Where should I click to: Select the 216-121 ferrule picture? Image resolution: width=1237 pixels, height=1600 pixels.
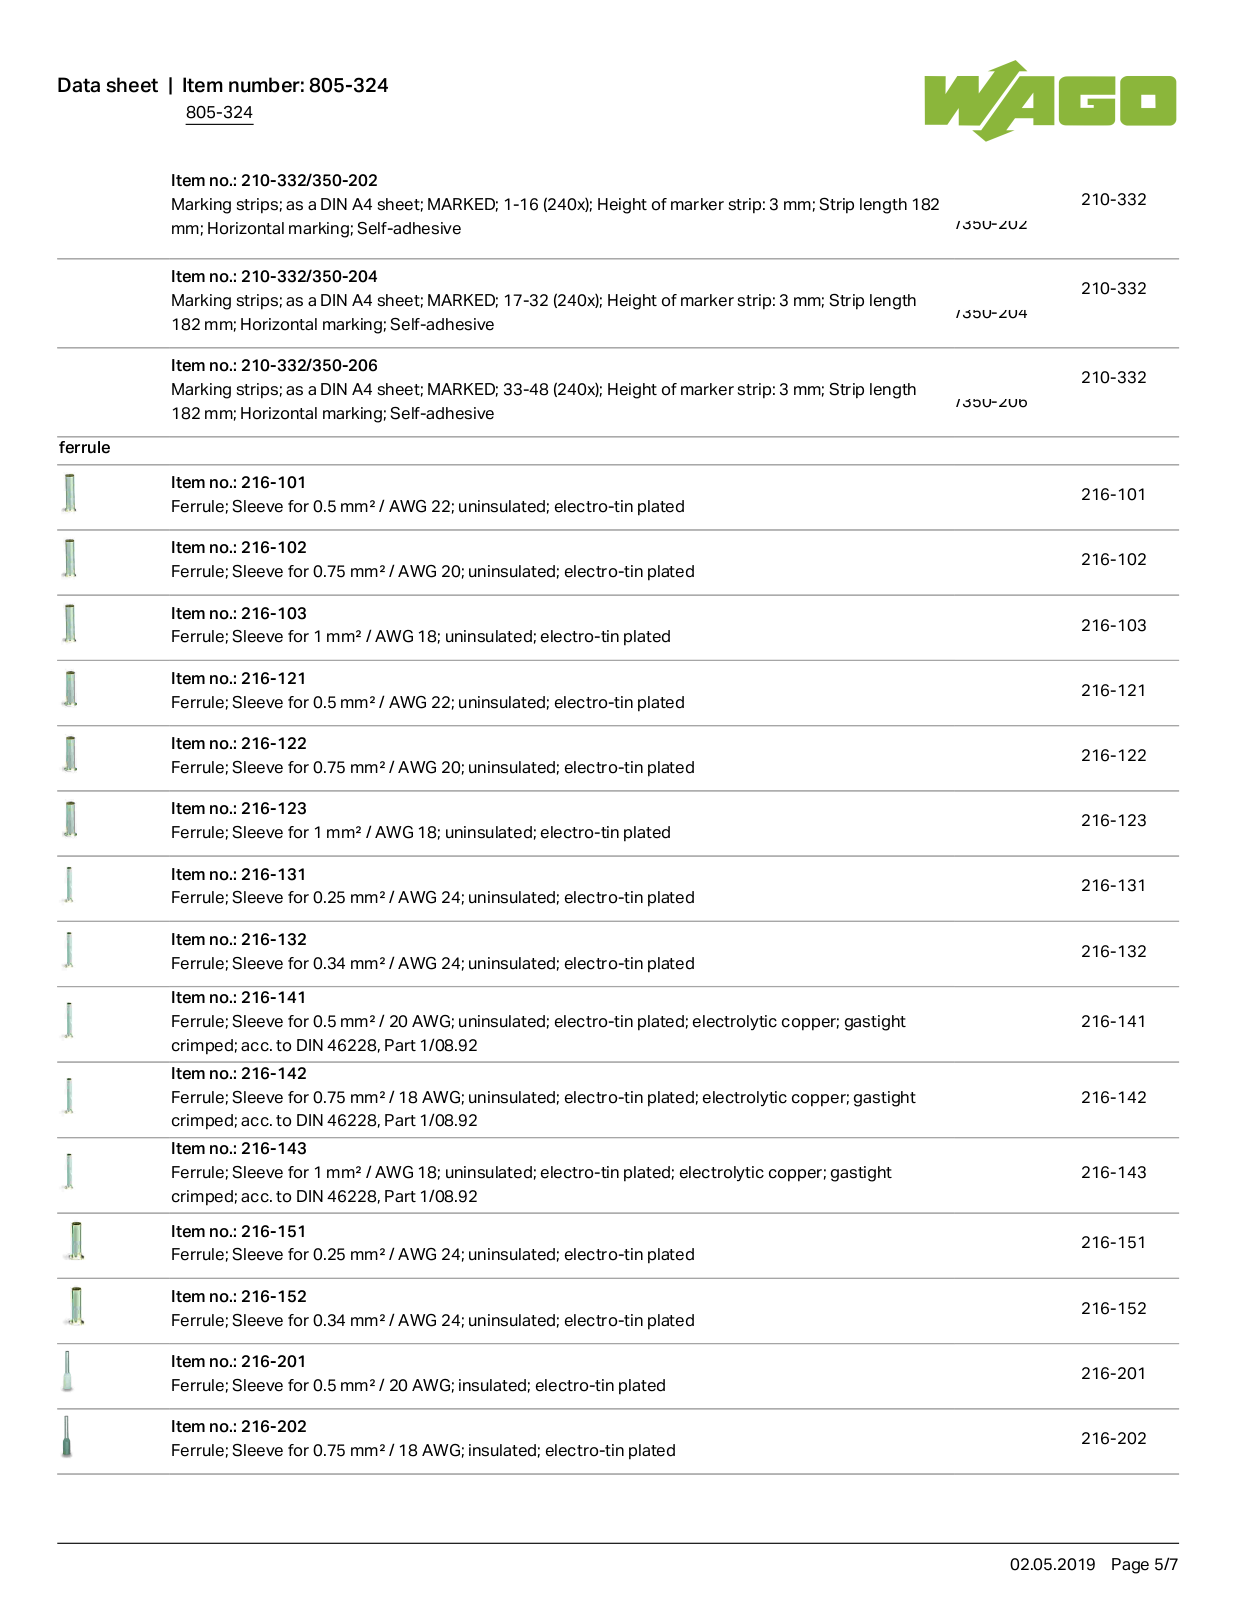pos(70,689)
